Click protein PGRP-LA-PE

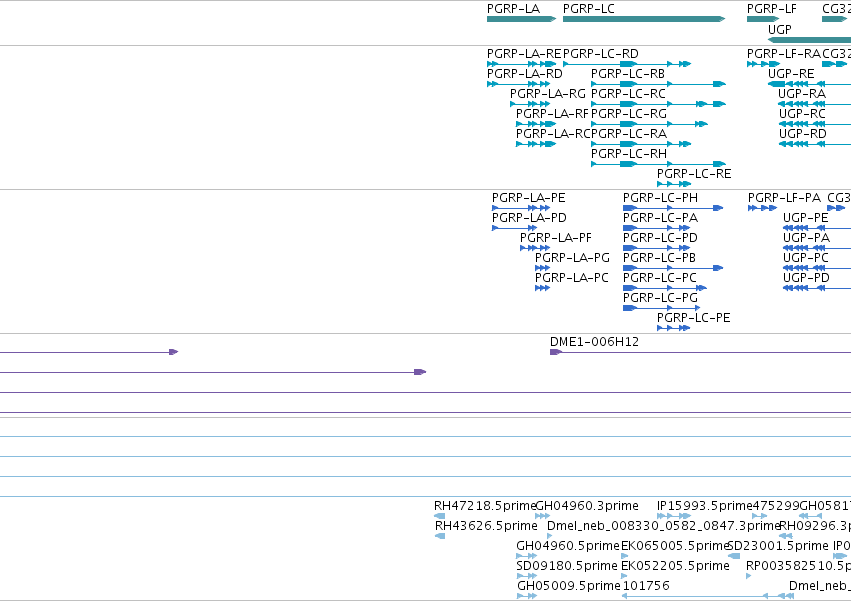click(521, 208)
